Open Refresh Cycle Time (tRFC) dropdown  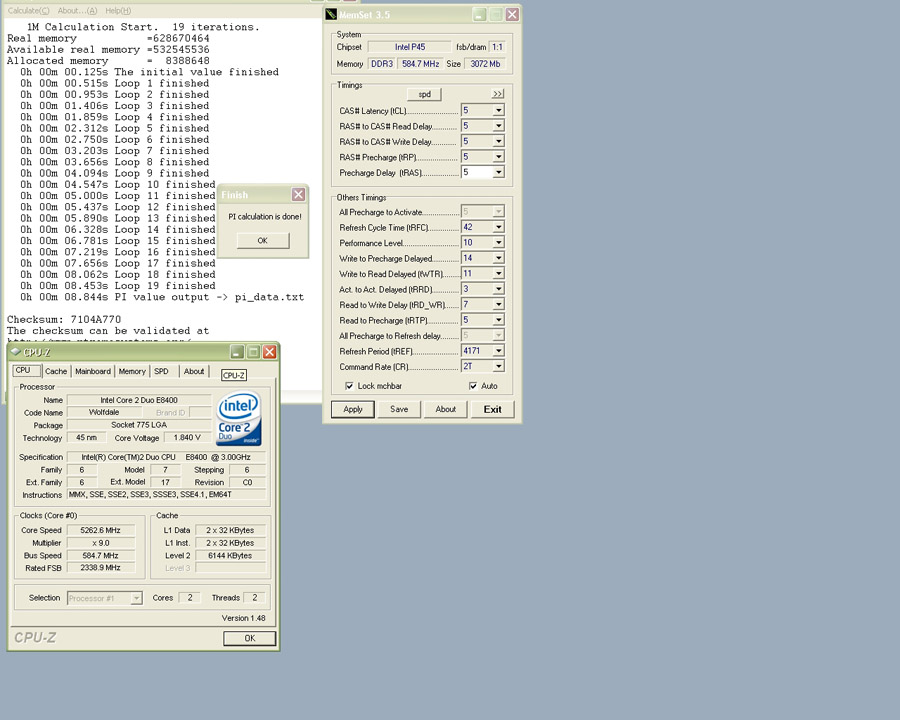click(x=498, y=227)
